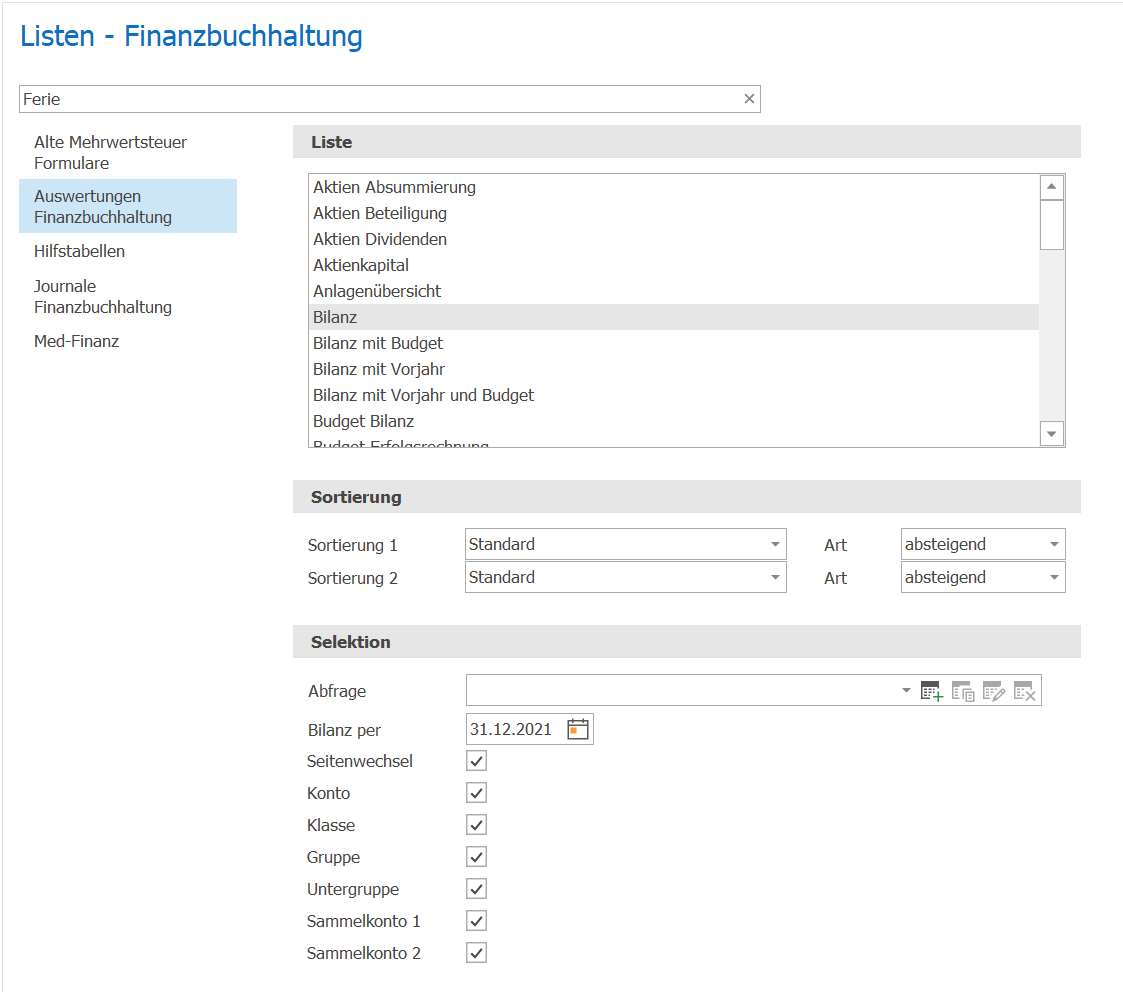This screenshot has height=992, width=1123.
Task: Edit the selected Abfrage query
Action: pos(994,691)
